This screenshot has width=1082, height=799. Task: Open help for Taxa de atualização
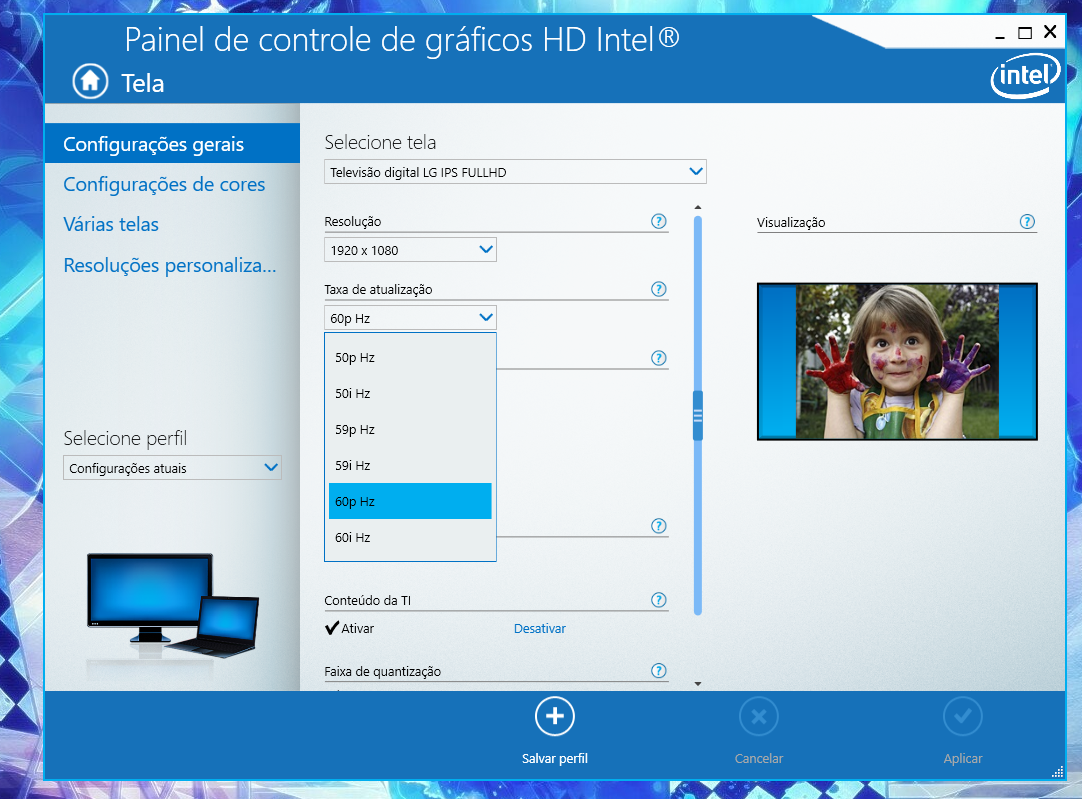pyautogui.click(x=658, y=289)
